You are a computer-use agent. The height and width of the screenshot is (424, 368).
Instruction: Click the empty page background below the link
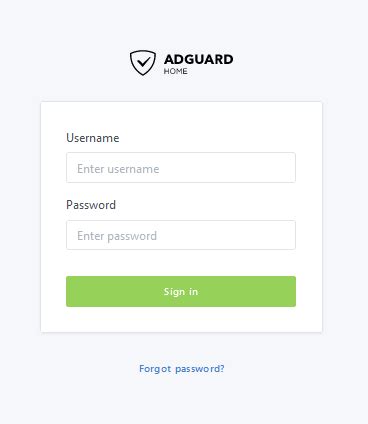182,400
